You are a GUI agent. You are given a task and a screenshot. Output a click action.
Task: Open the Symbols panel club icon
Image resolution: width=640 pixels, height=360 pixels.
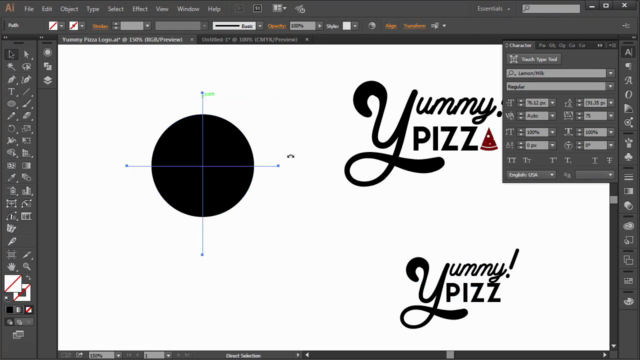(629, 157)
